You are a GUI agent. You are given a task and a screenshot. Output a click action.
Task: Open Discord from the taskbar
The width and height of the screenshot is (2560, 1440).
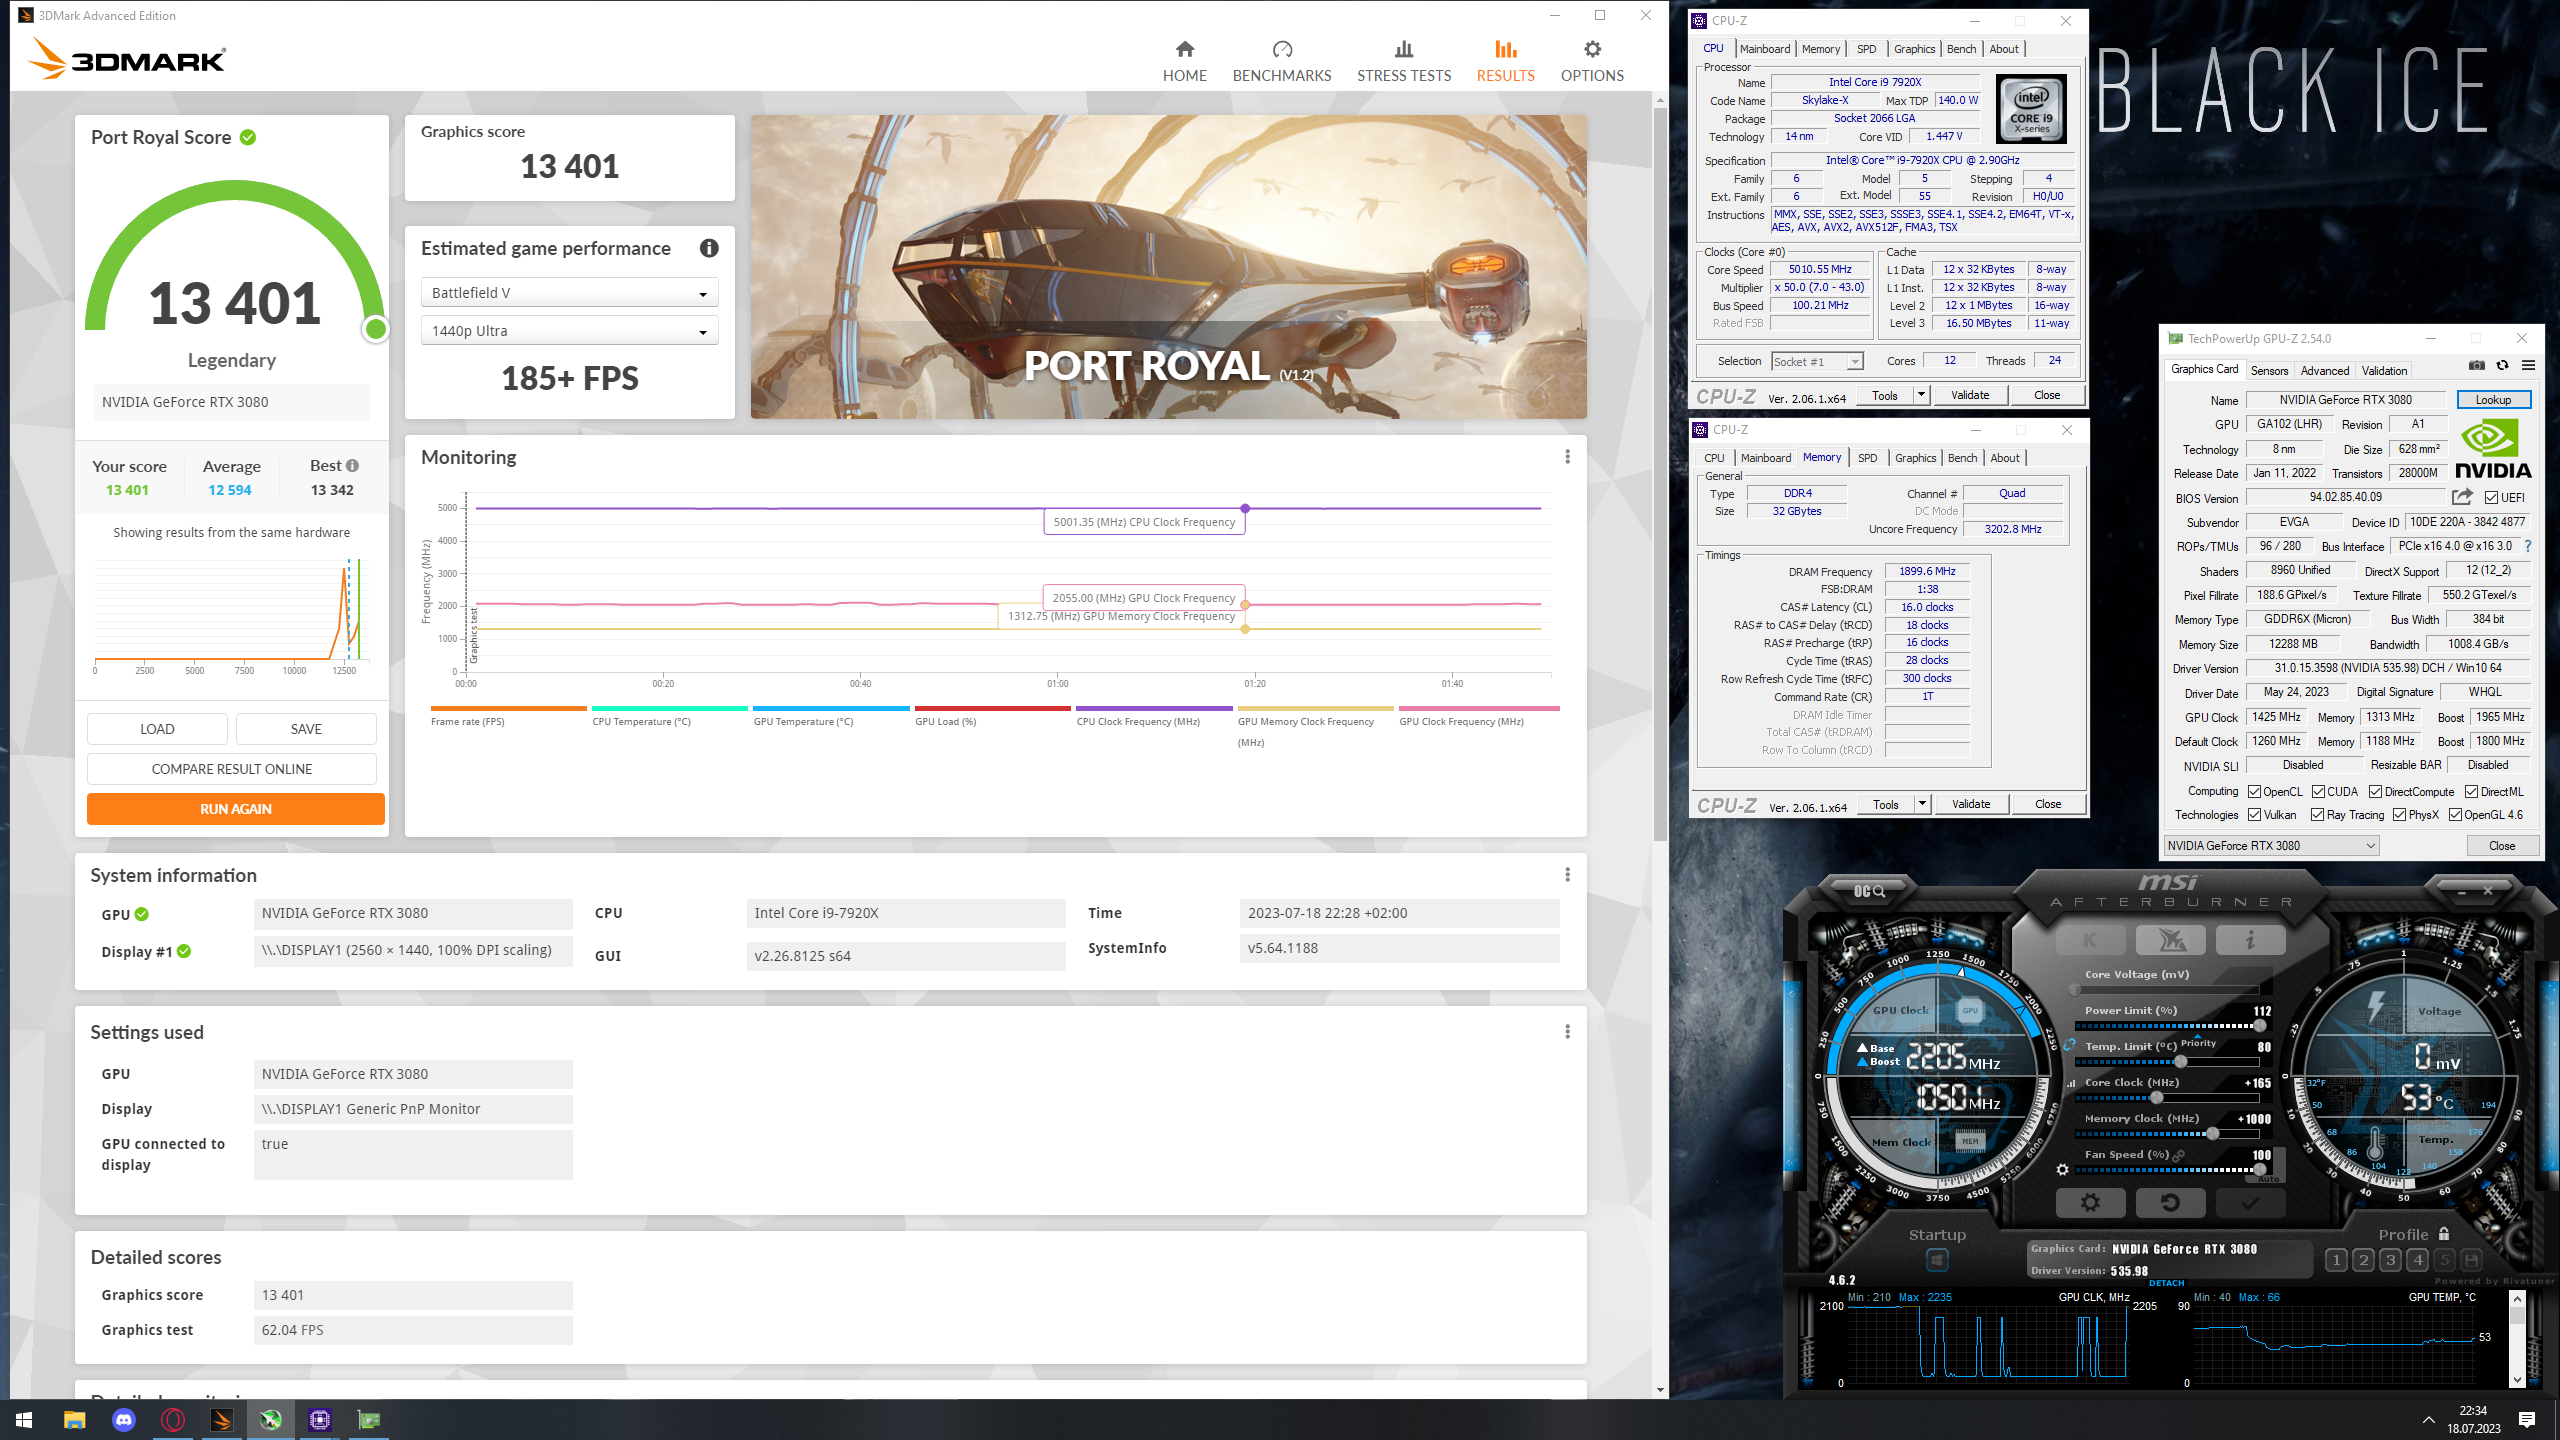coord(124,1420)
